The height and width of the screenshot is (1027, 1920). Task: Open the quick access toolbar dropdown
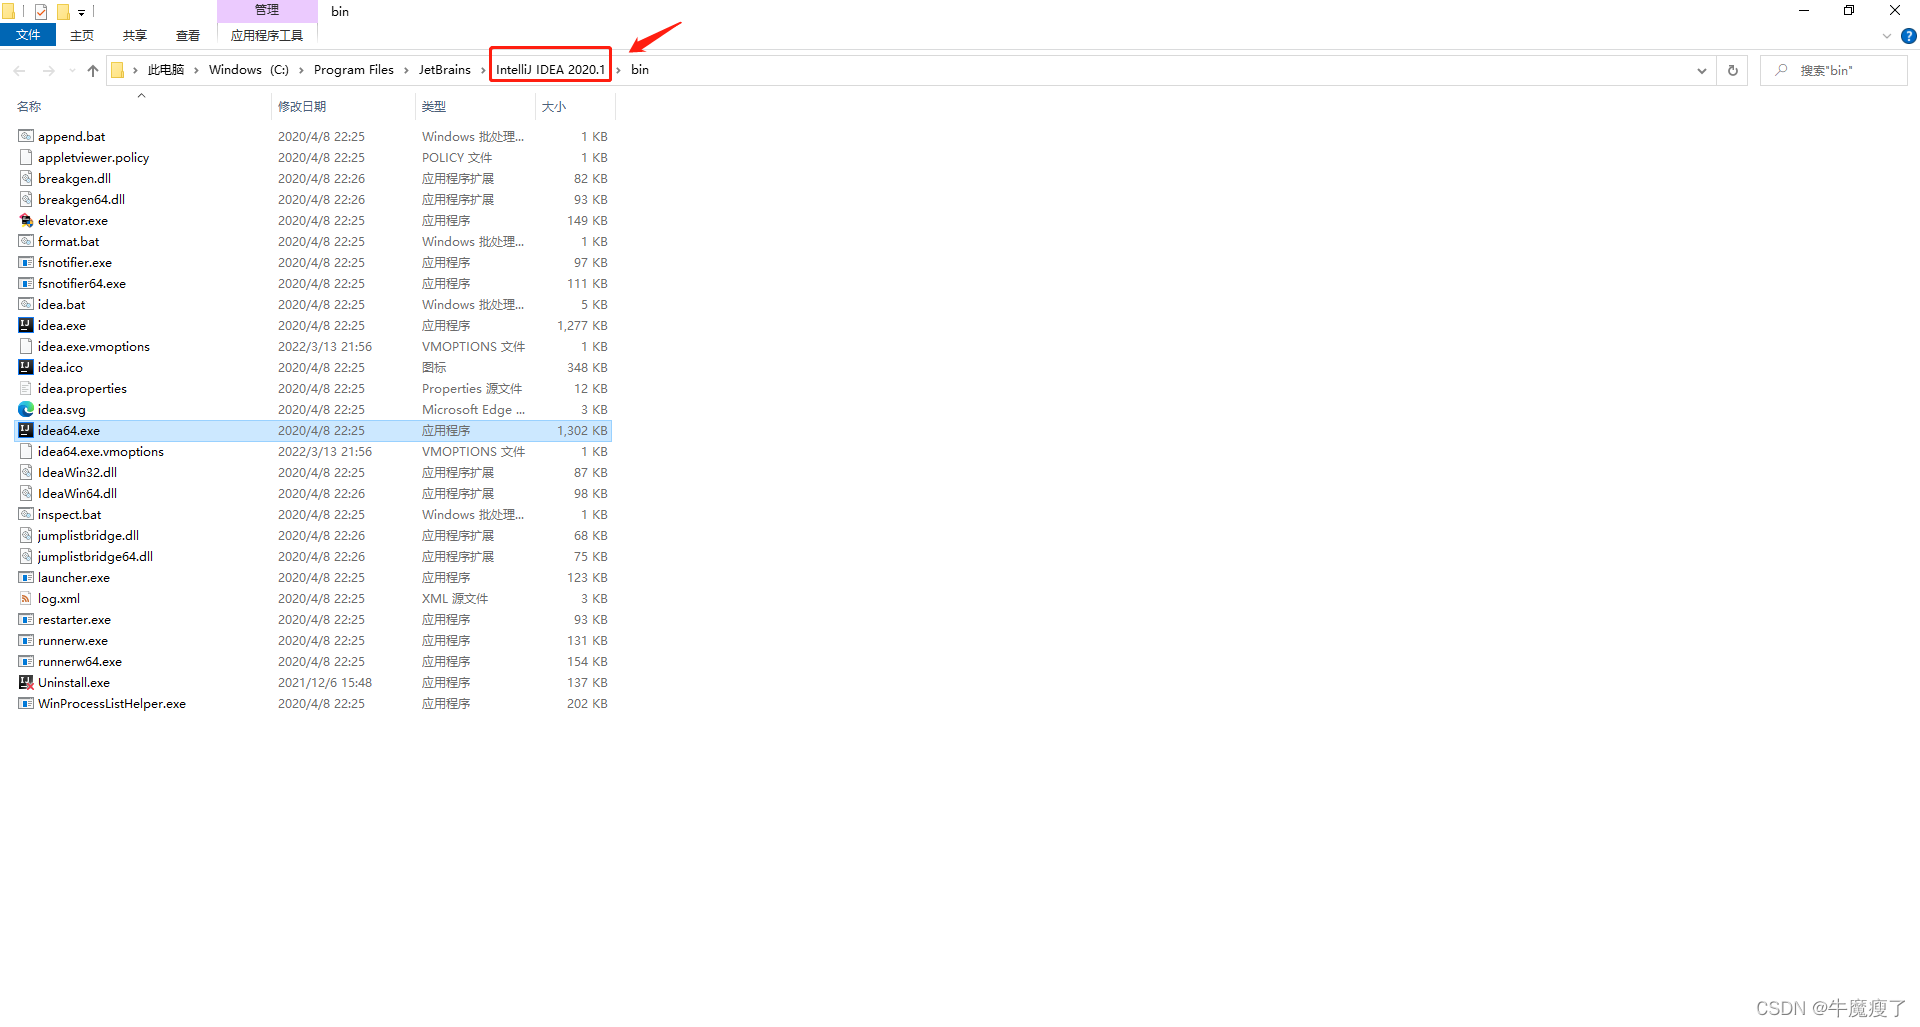pos(81,12)
